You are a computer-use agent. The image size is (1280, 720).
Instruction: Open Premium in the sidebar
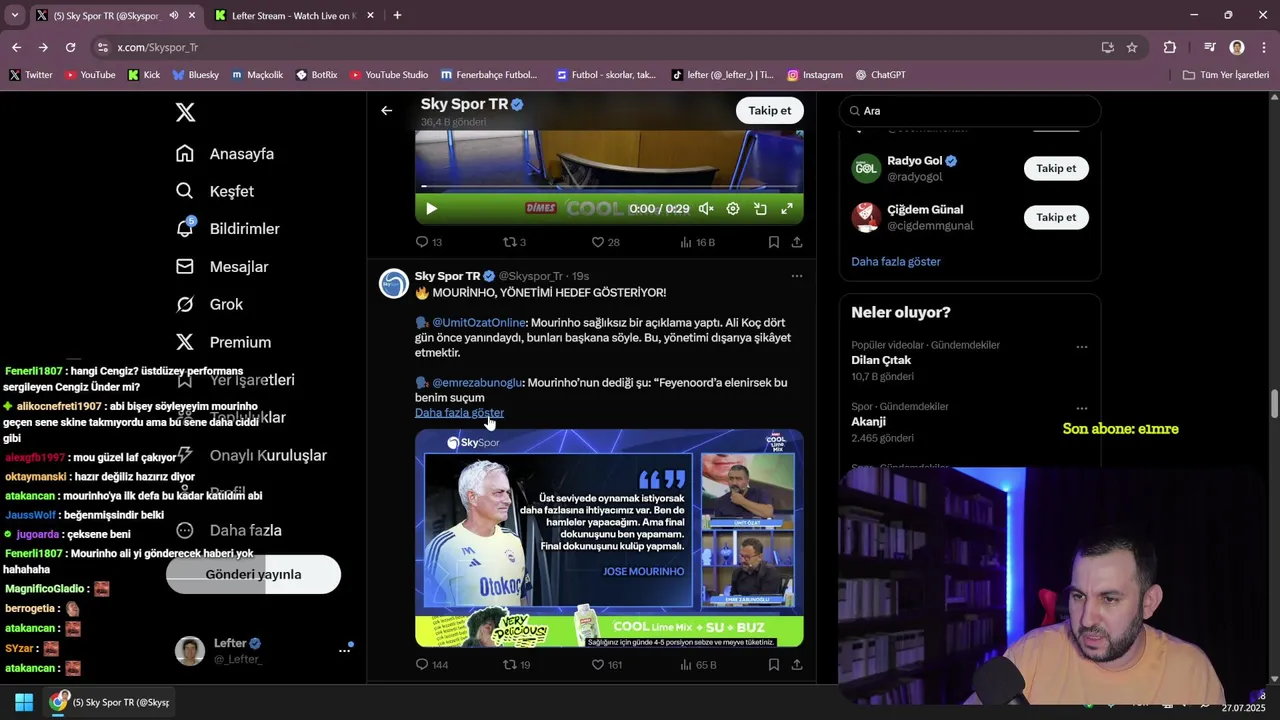pos(223,342)
